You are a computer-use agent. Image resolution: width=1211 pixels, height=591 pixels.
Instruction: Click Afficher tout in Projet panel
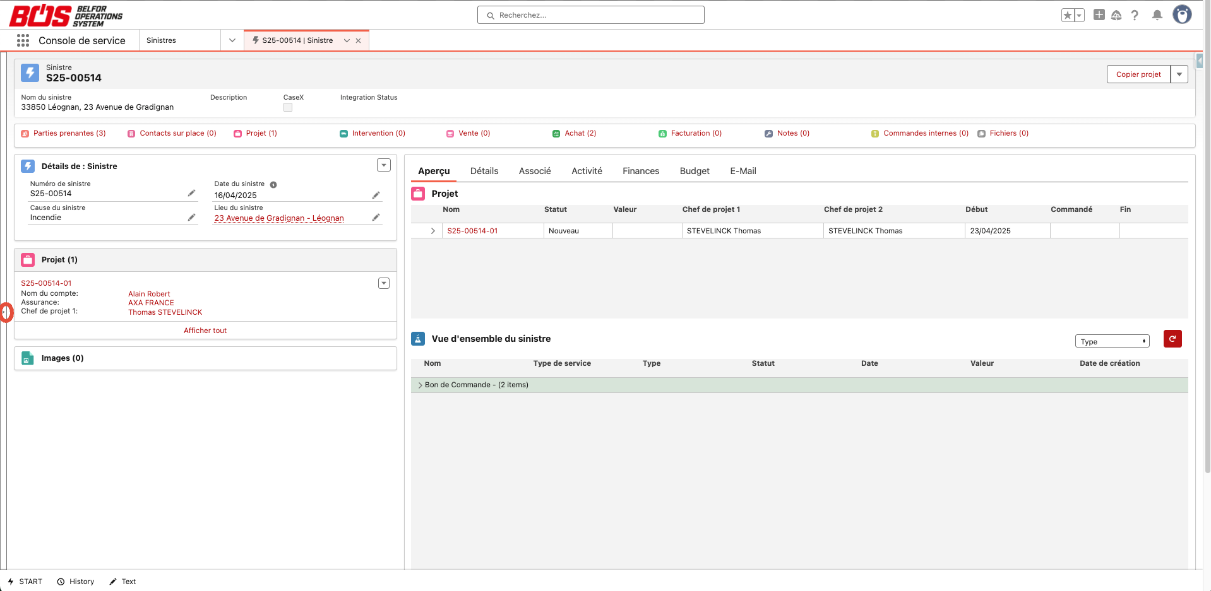[x=205, y=330]
